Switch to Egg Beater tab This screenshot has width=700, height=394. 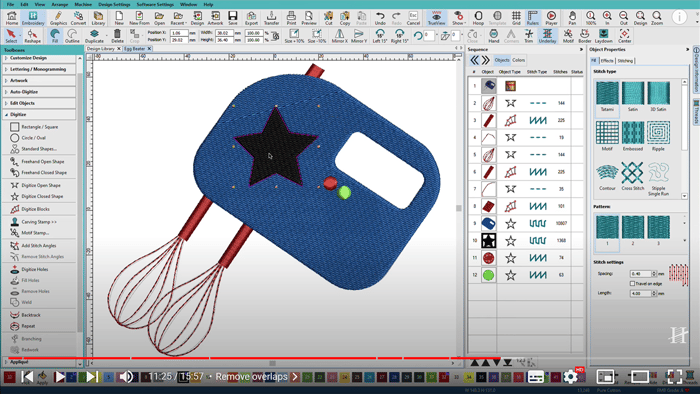pos(134,49)
